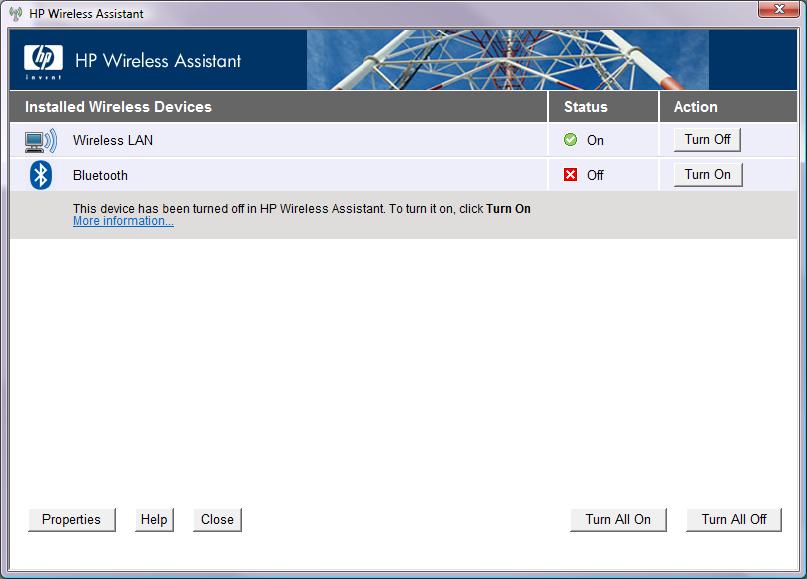Turn all wireless devices off

pos(734,519)
